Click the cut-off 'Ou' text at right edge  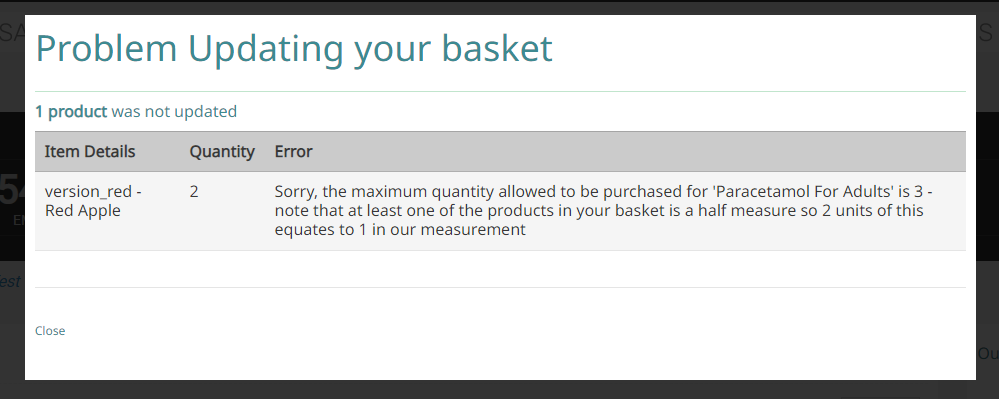coord(988,354)
